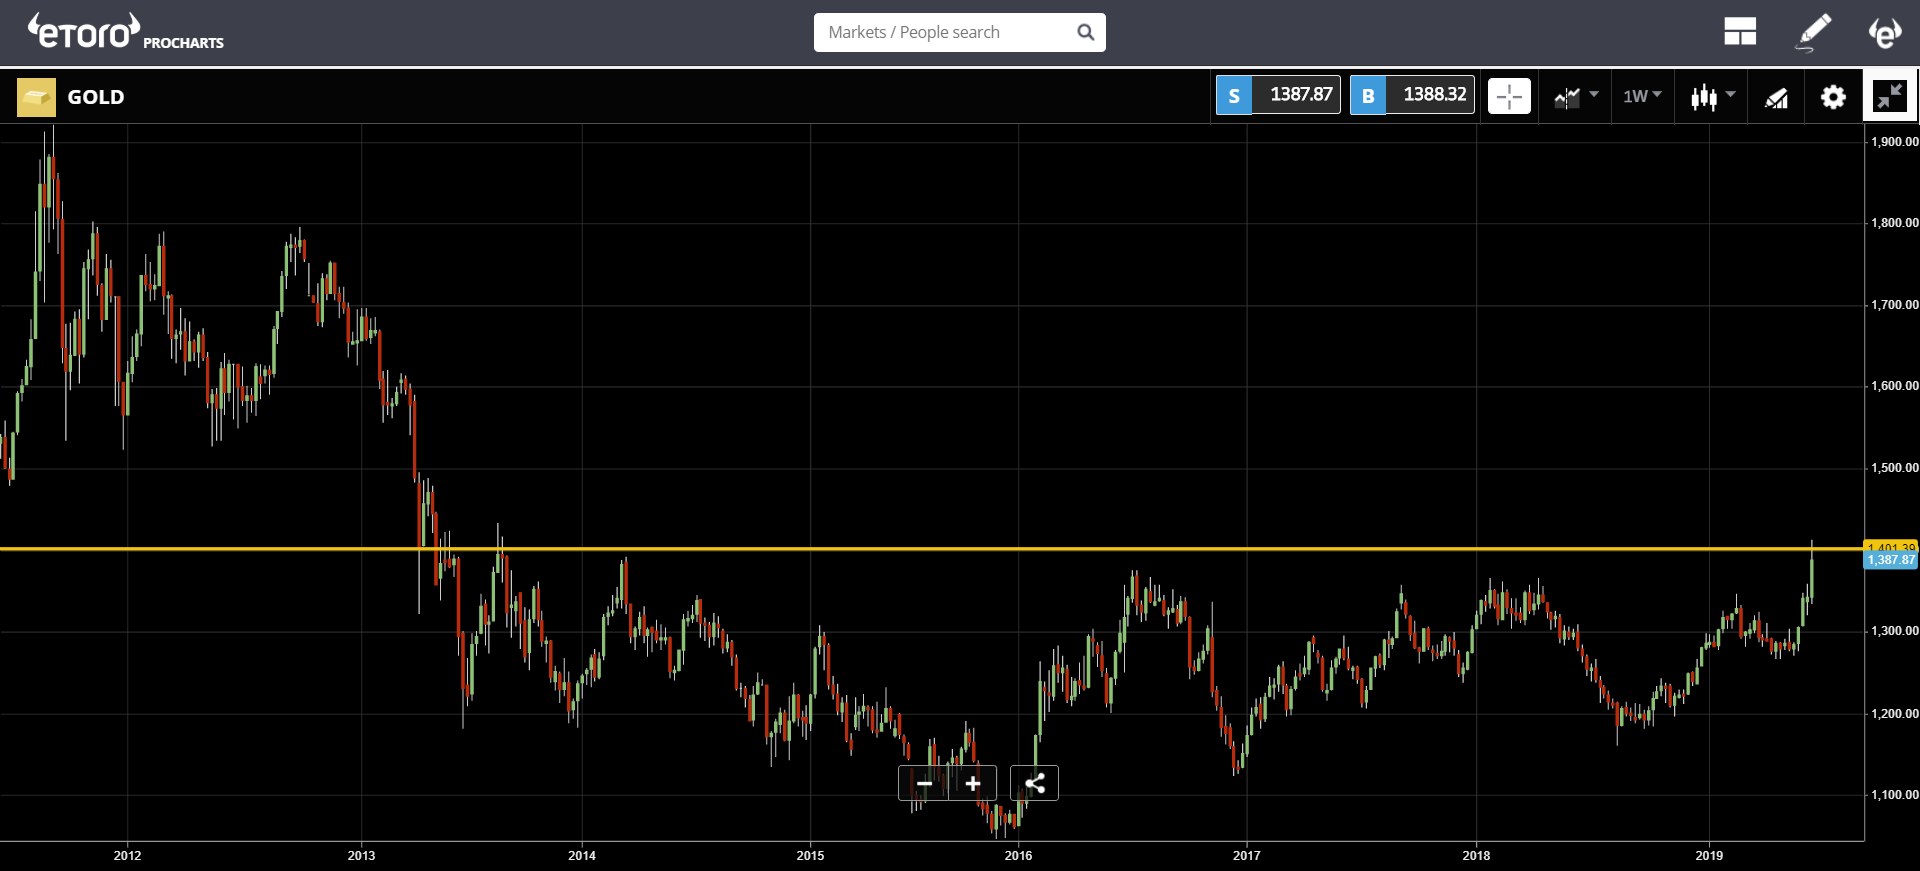The width and height of the screenshot is (1920, 871).
Task: Open the eToro account icon top-right
Action: [1885, 32]
